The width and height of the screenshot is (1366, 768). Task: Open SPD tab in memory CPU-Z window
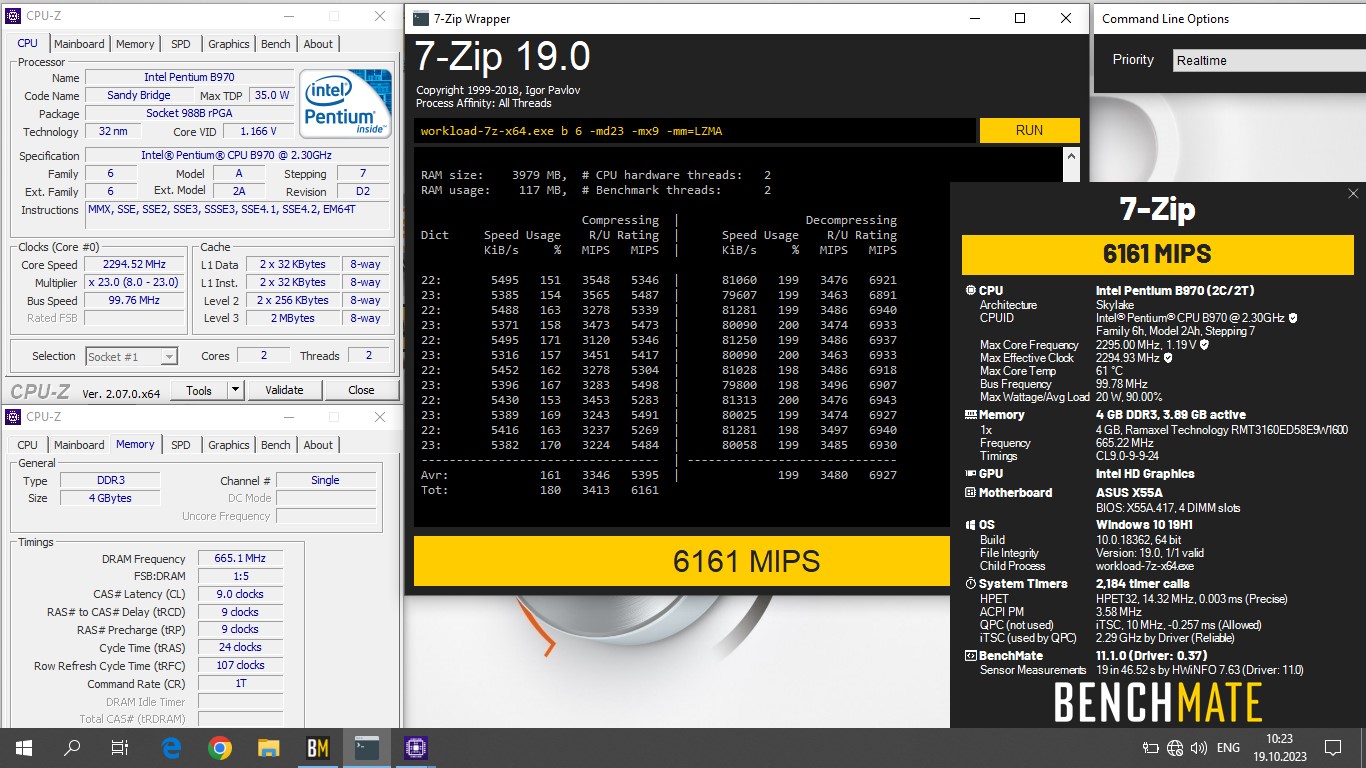(181, 445)
